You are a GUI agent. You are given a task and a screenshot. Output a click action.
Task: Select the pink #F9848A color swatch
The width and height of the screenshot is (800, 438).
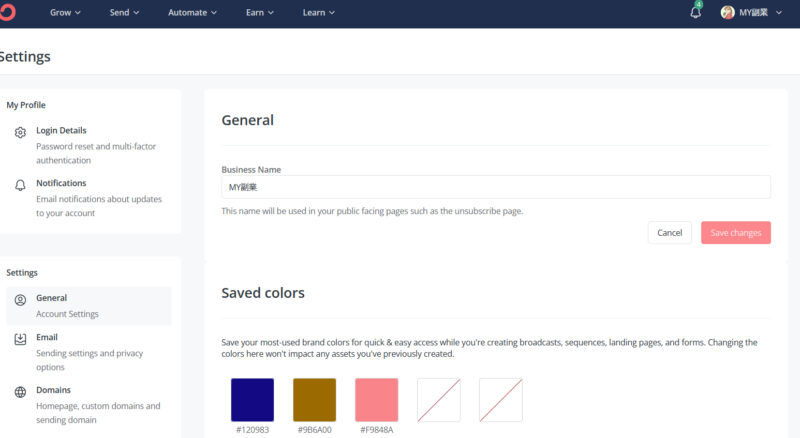click(x=376, y=399)
